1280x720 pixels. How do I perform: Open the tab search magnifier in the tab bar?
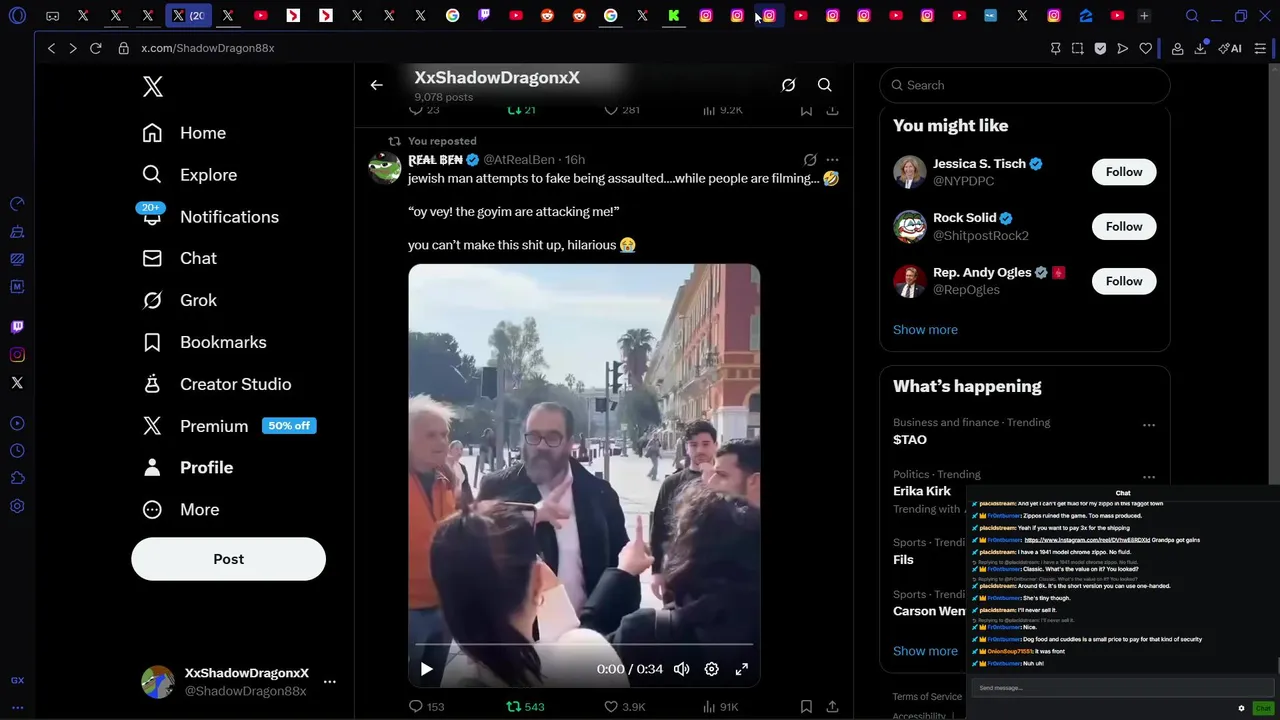coord(1192,16)
